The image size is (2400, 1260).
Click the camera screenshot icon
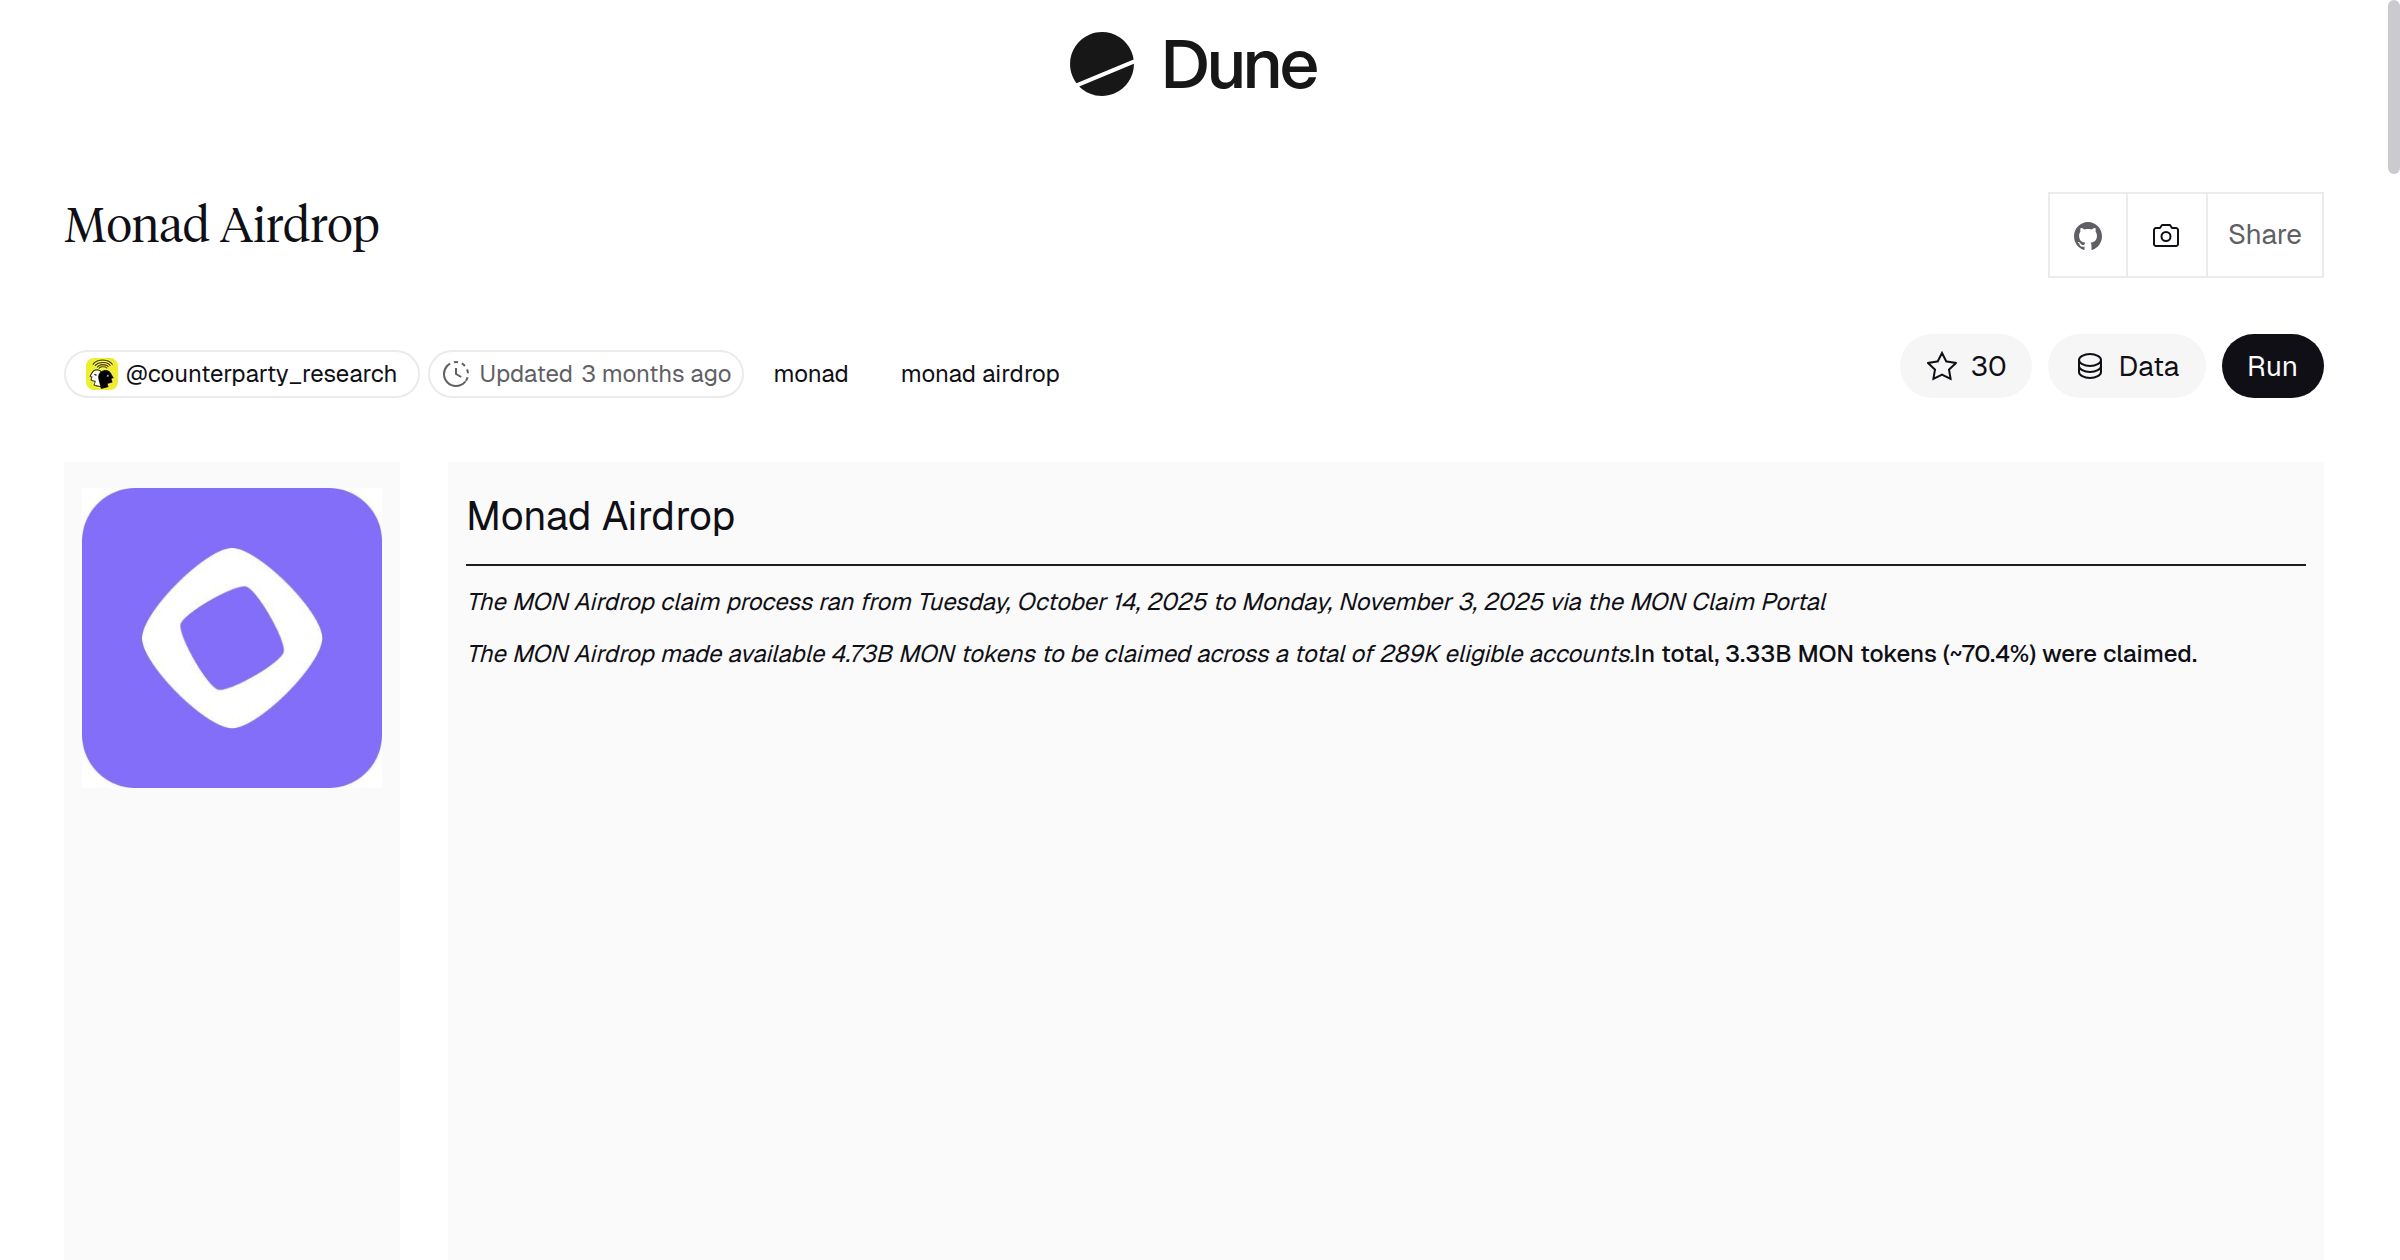click(2164, 235)
